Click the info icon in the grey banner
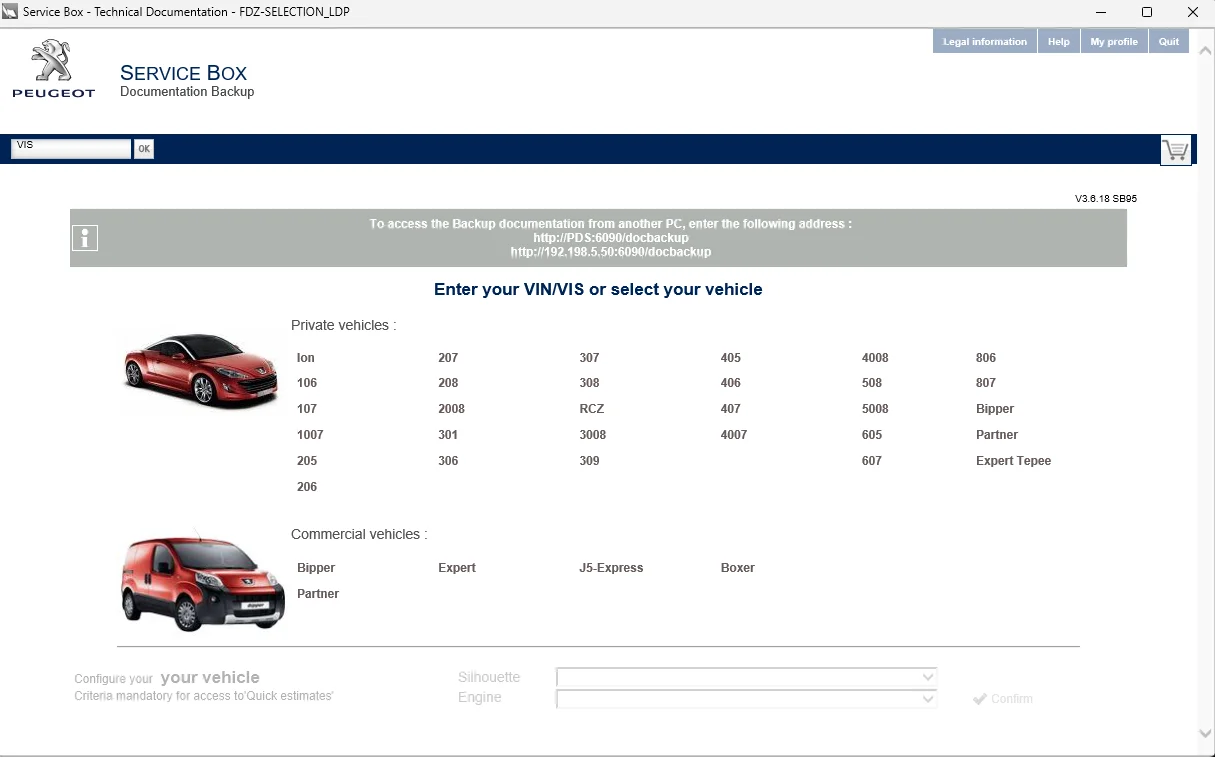The width and height of the screenshot is (1215, 757). point(85,238)
